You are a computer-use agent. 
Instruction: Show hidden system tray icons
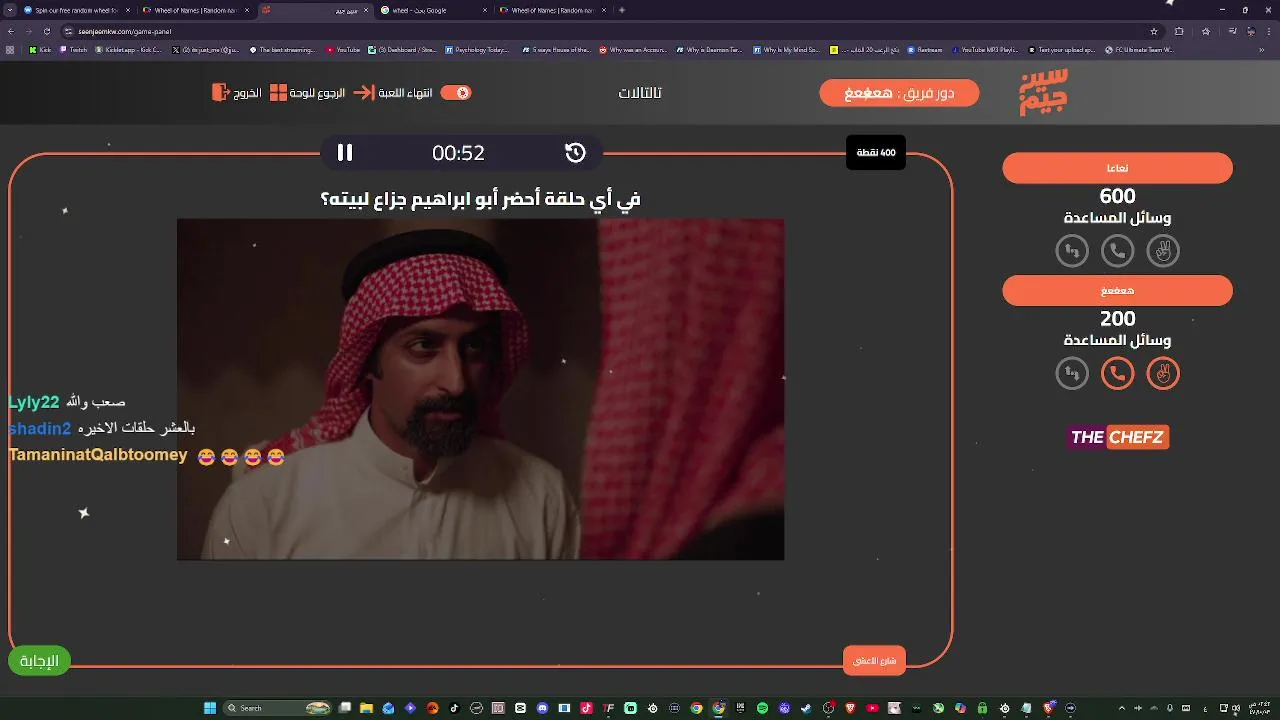(x=1121, y=708)
